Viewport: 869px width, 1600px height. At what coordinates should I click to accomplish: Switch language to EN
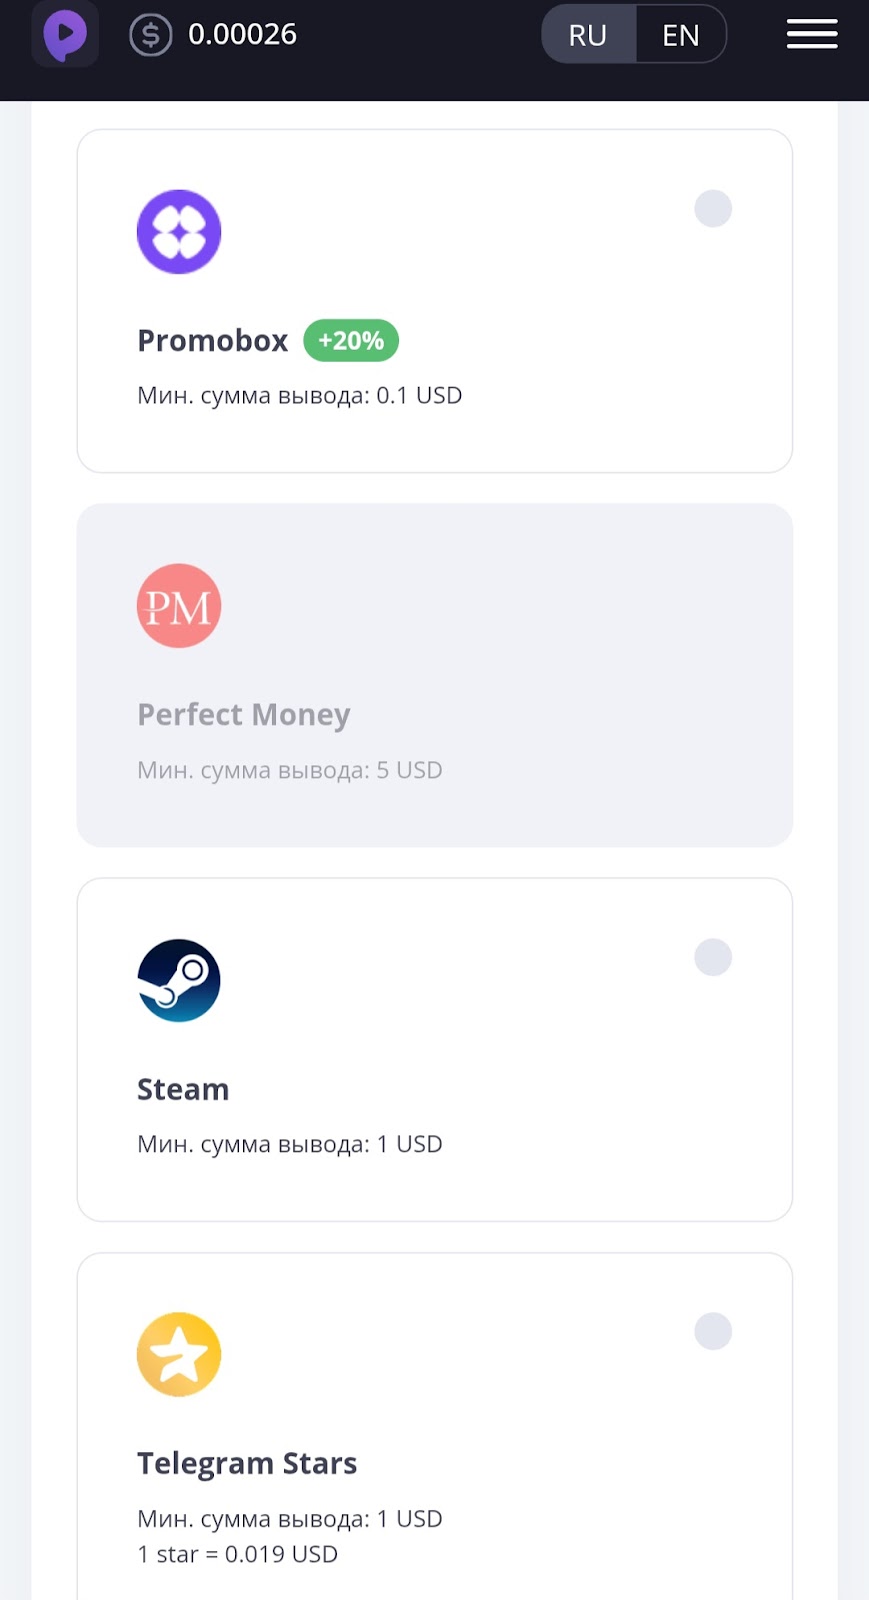coord(681,35)
